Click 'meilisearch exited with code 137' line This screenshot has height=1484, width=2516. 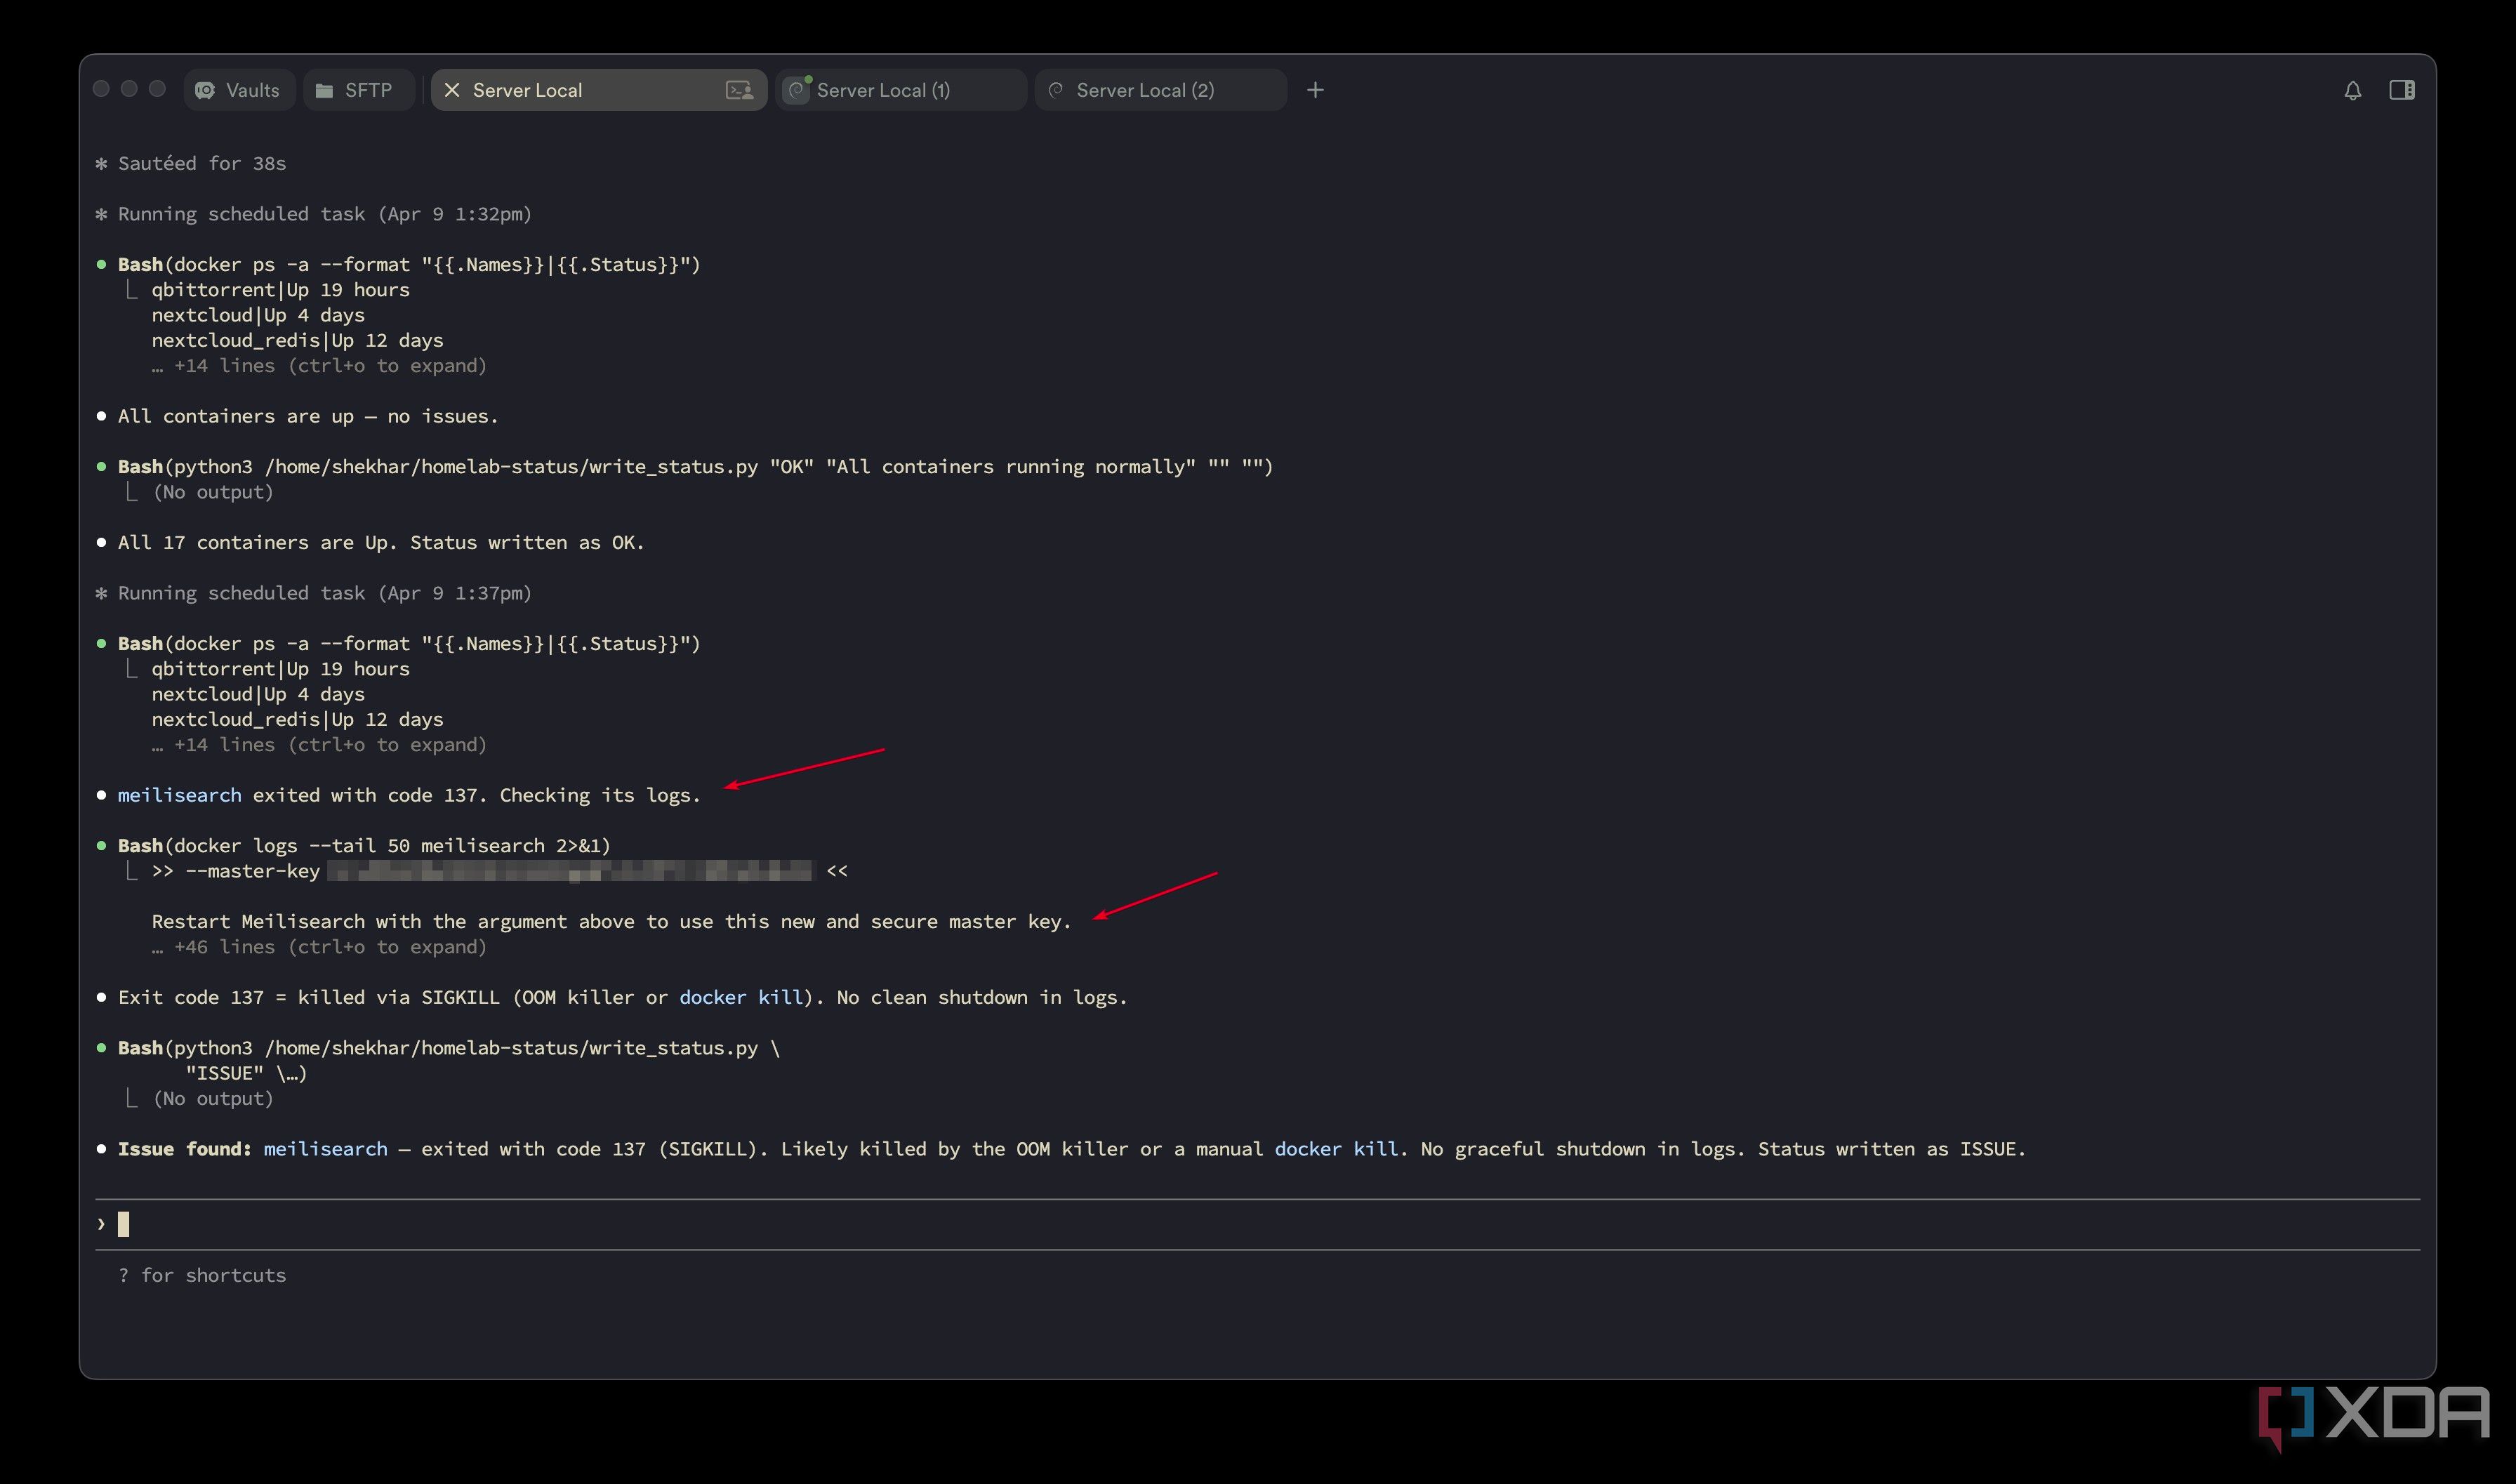coord(409,795)
